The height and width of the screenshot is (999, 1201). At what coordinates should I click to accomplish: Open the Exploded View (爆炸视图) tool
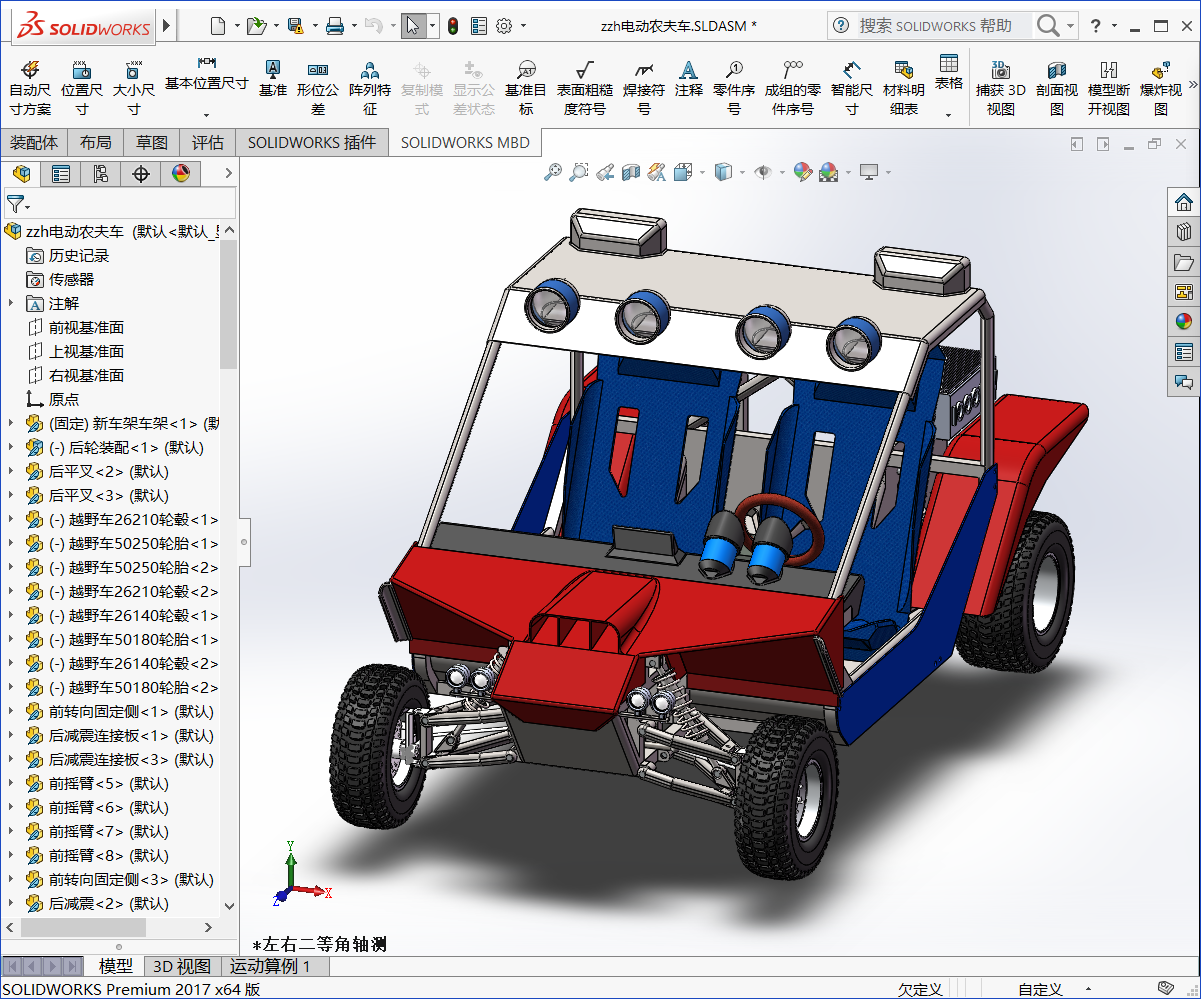click(x=1160, y=85)
